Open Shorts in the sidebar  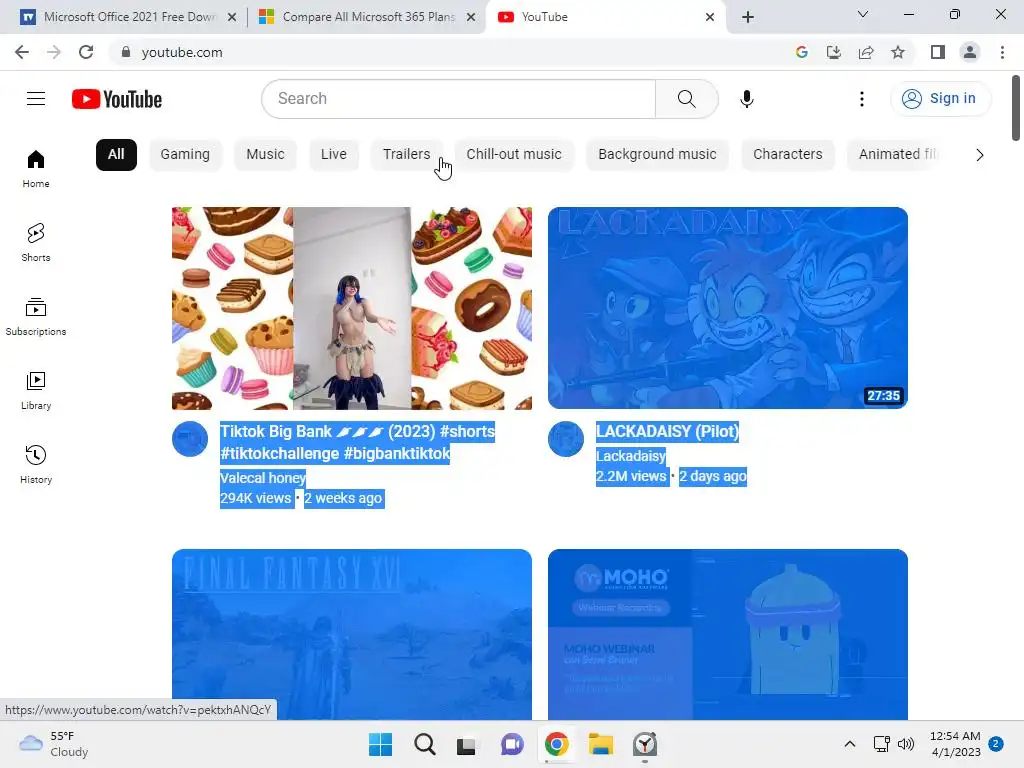(36, 243)
